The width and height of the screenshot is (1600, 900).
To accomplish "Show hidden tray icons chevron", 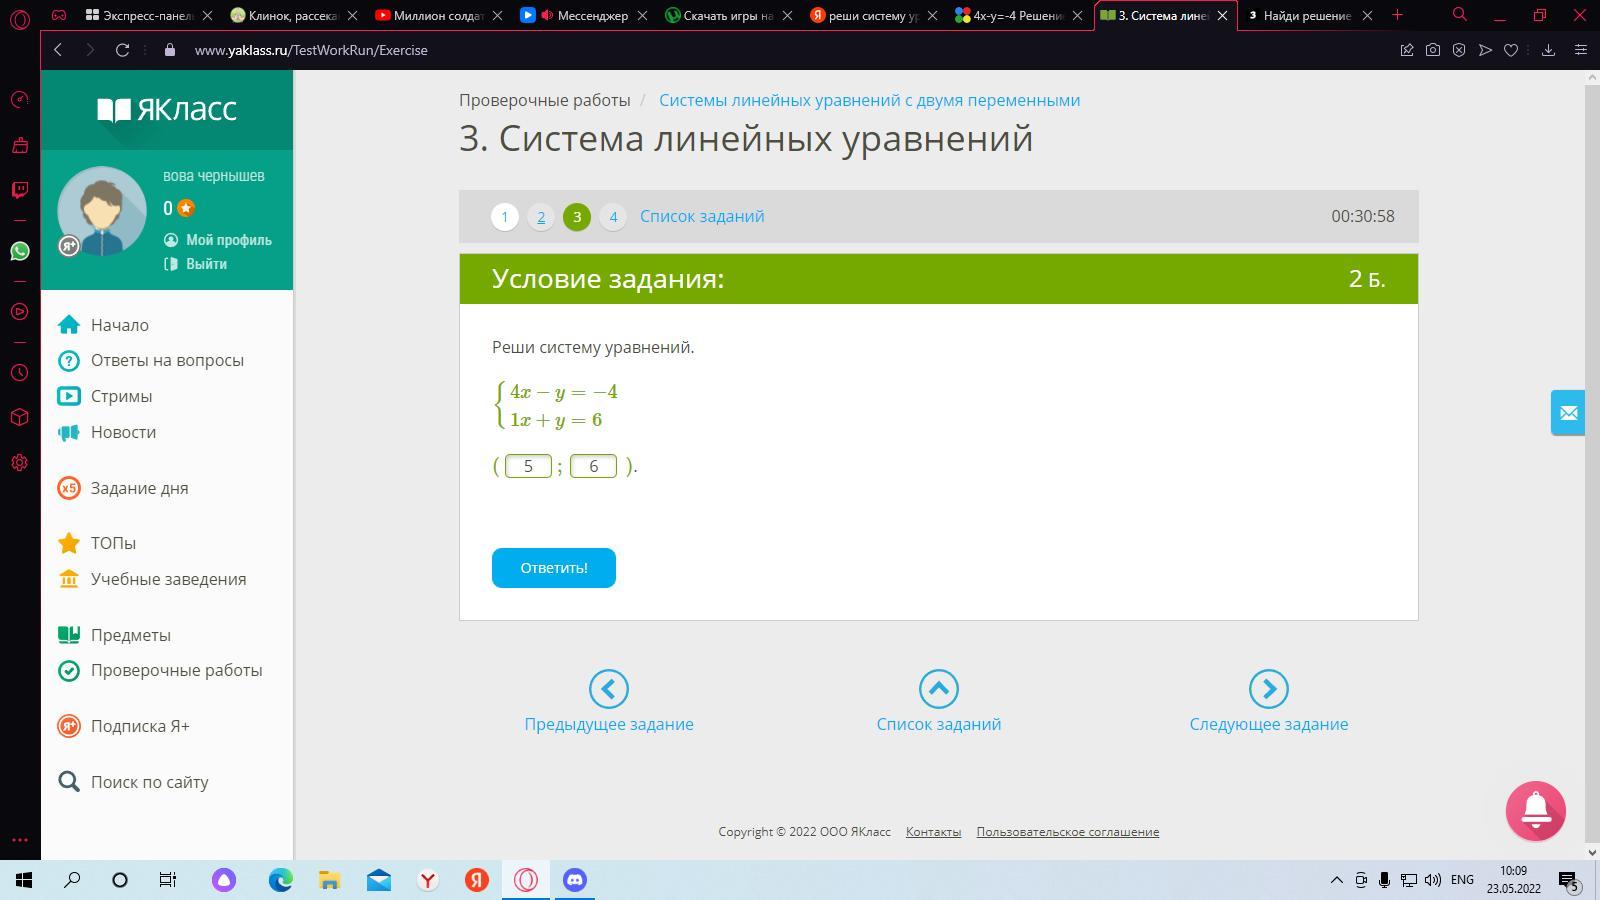I will click(x=1336, y=880).
